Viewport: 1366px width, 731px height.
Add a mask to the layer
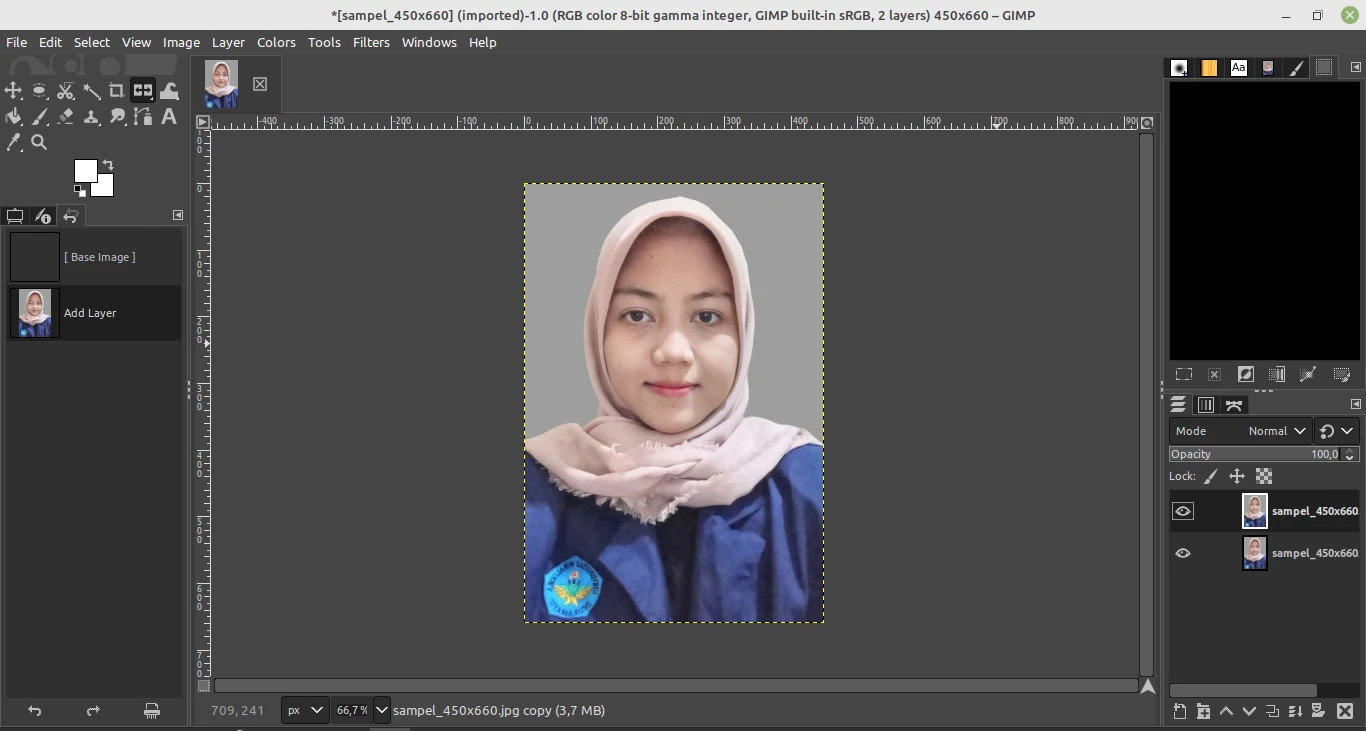1318,711
